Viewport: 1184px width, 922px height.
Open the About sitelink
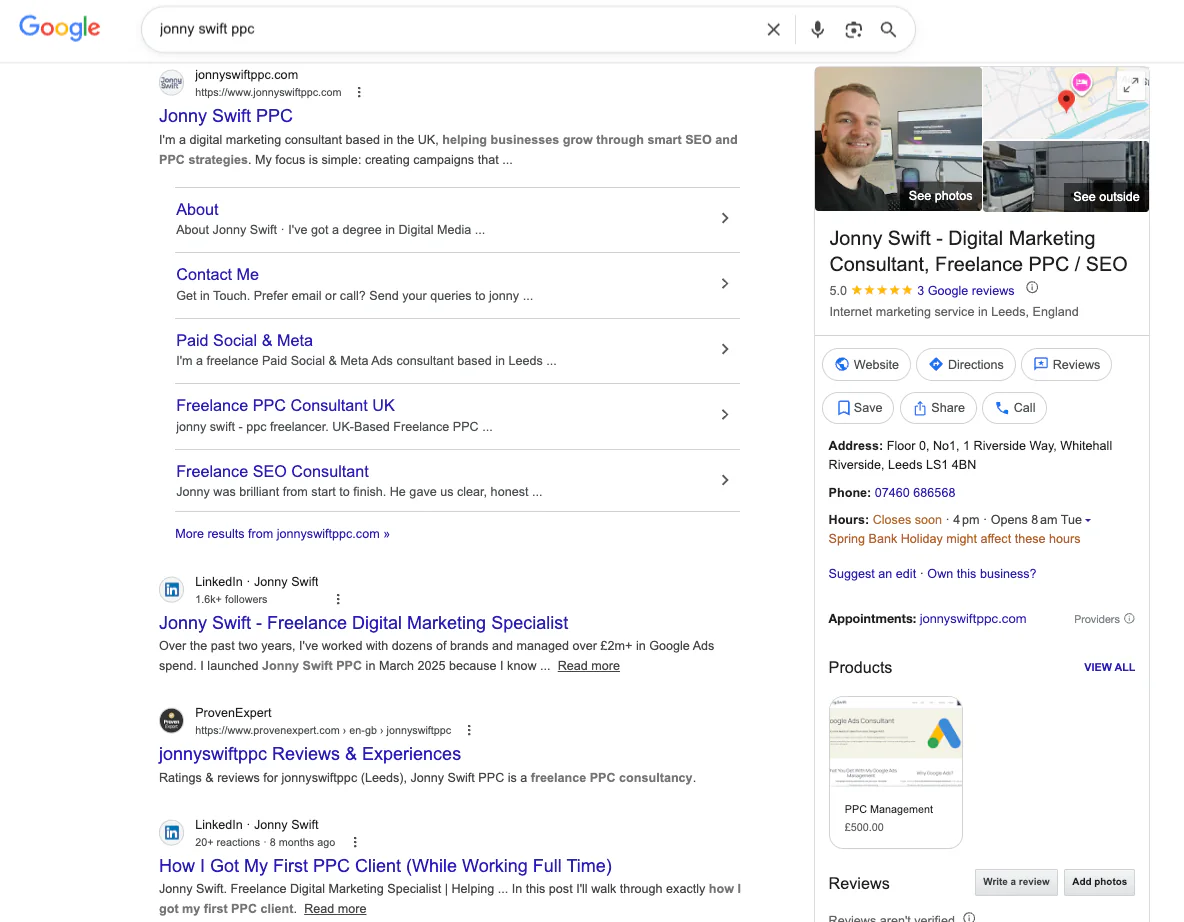click(197, 209)
